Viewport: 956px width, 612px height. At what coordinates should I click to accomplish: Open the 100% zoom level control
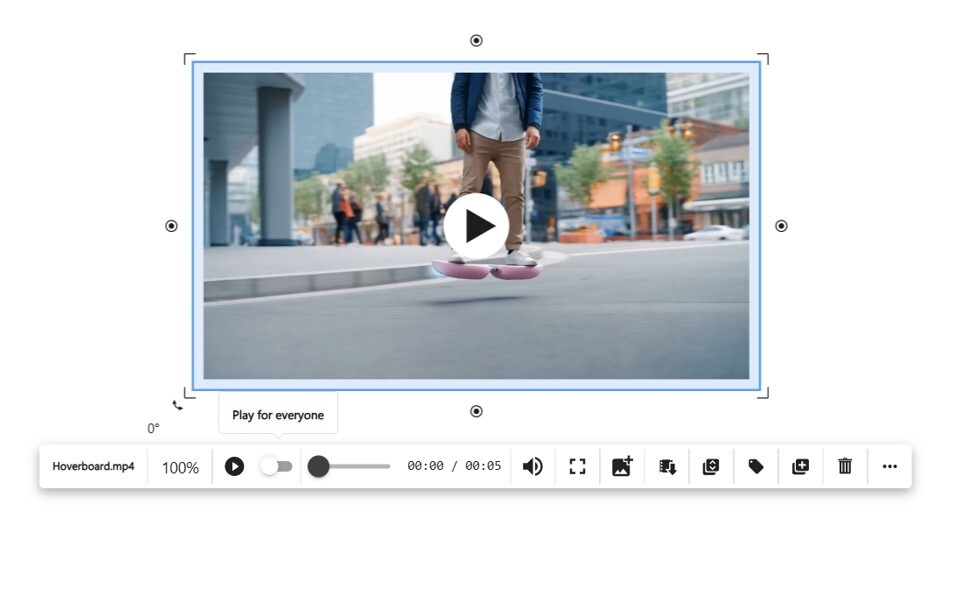[179, 466]
